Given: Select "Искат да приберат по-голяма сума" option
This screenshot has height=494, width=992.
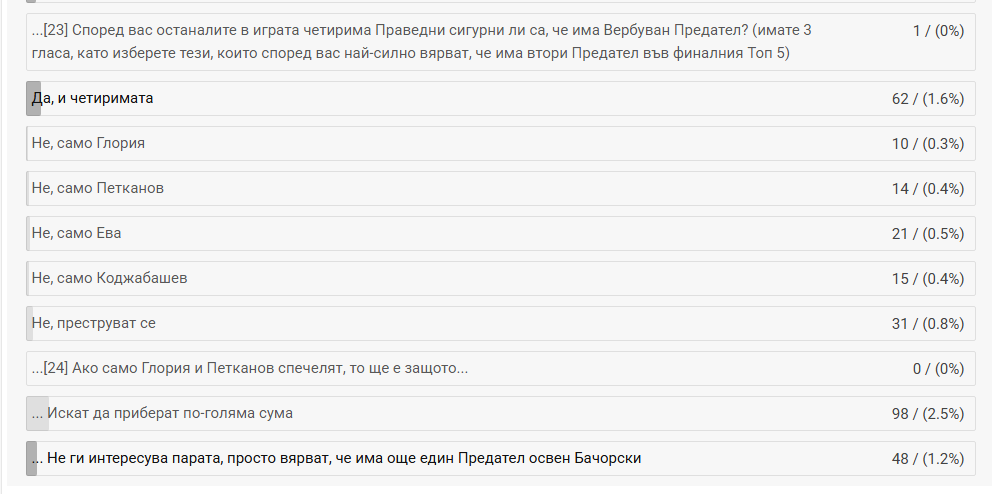Looking at the screenshot, I should coord(170,413).
